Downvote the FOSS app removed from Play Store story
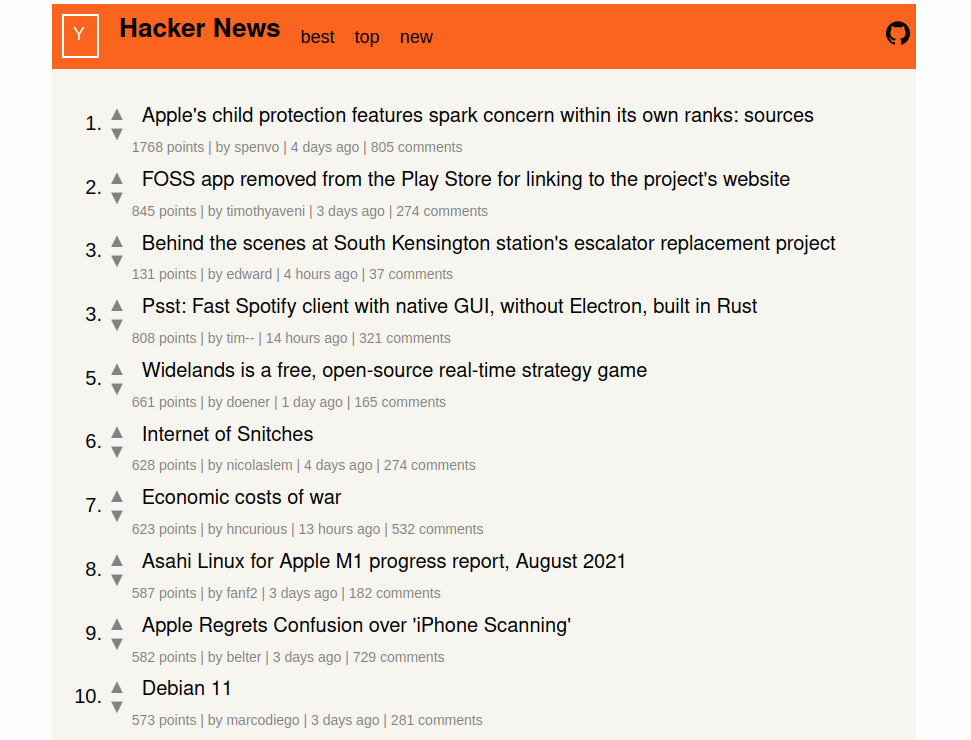This screenshot has height=740, width=971. tap(117, 198)
